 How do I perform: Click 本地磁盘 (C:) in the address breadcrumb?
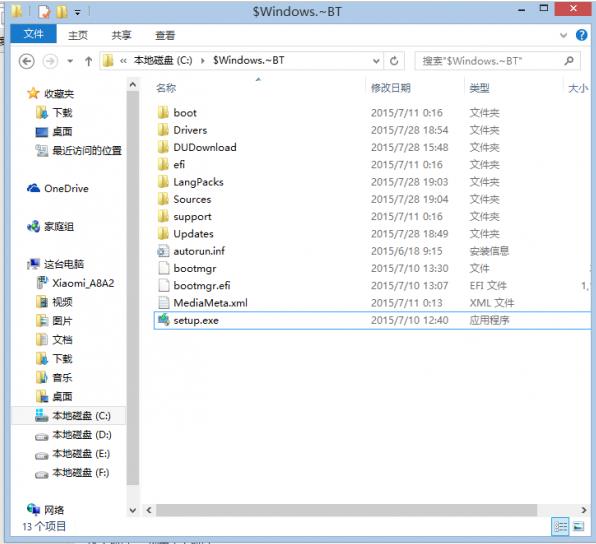(x=163, y=61)
